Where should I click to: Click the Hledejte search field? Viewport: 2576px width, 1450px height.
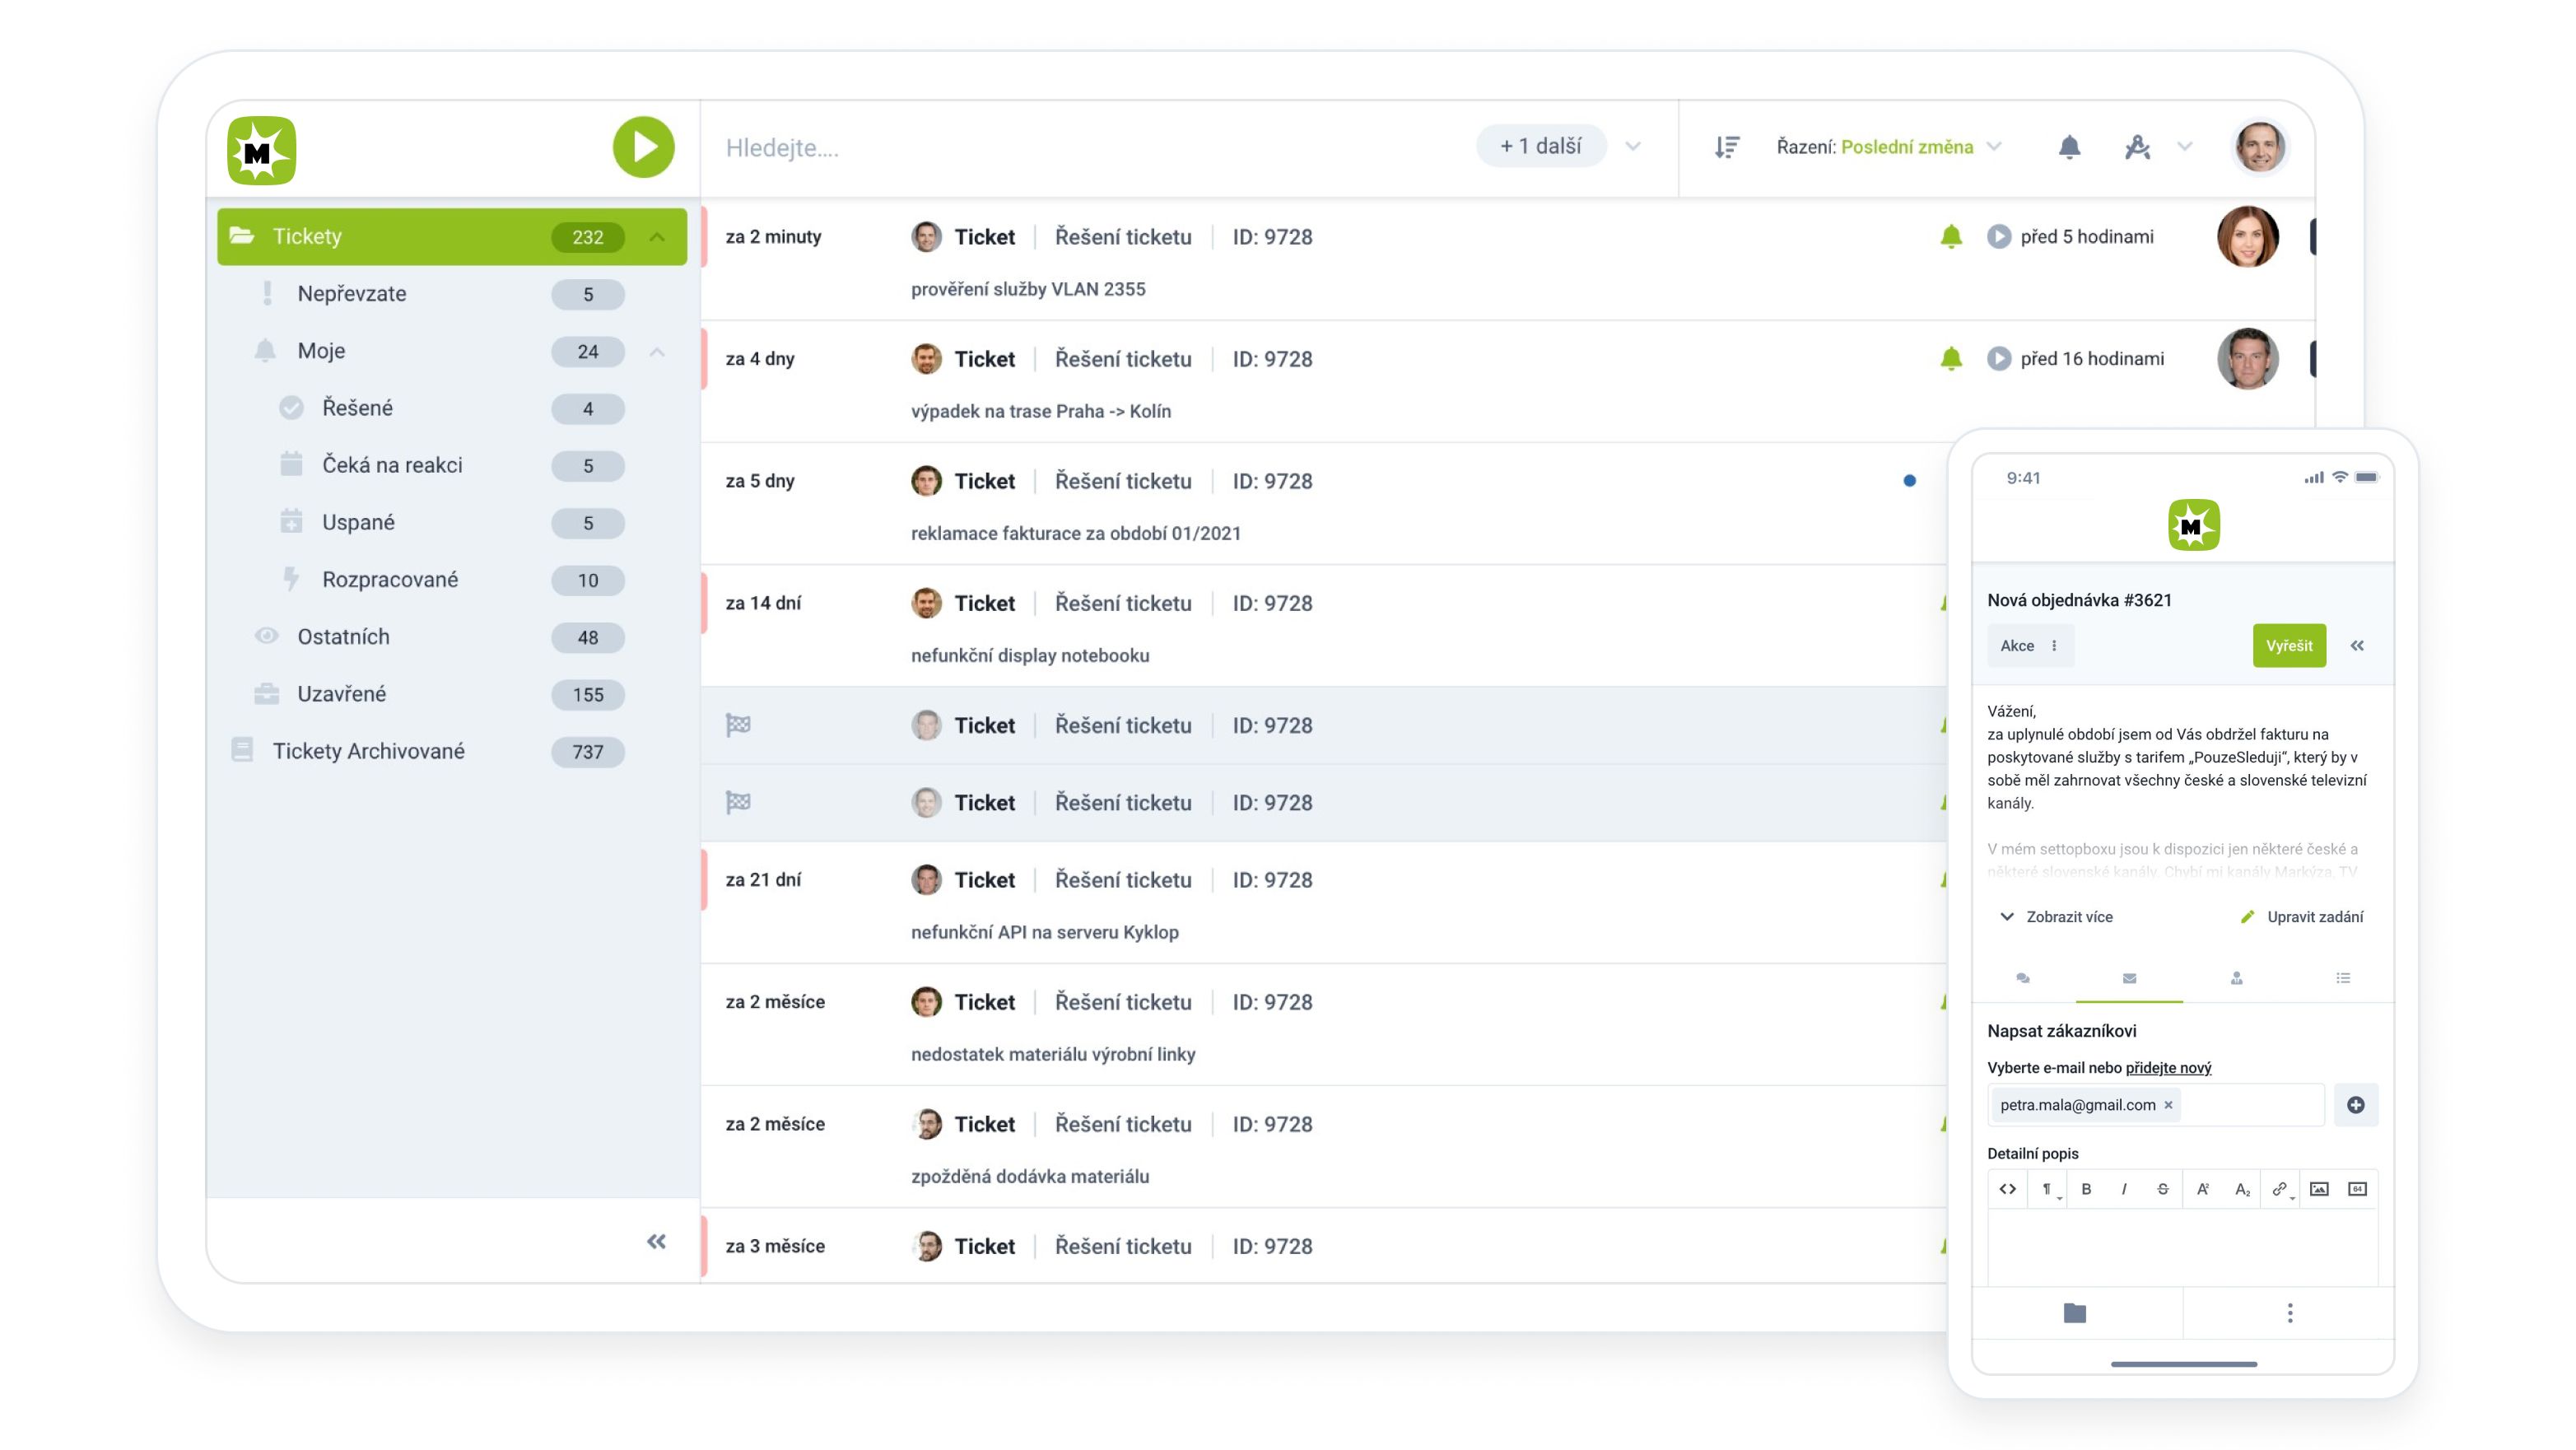[1080, 148]
